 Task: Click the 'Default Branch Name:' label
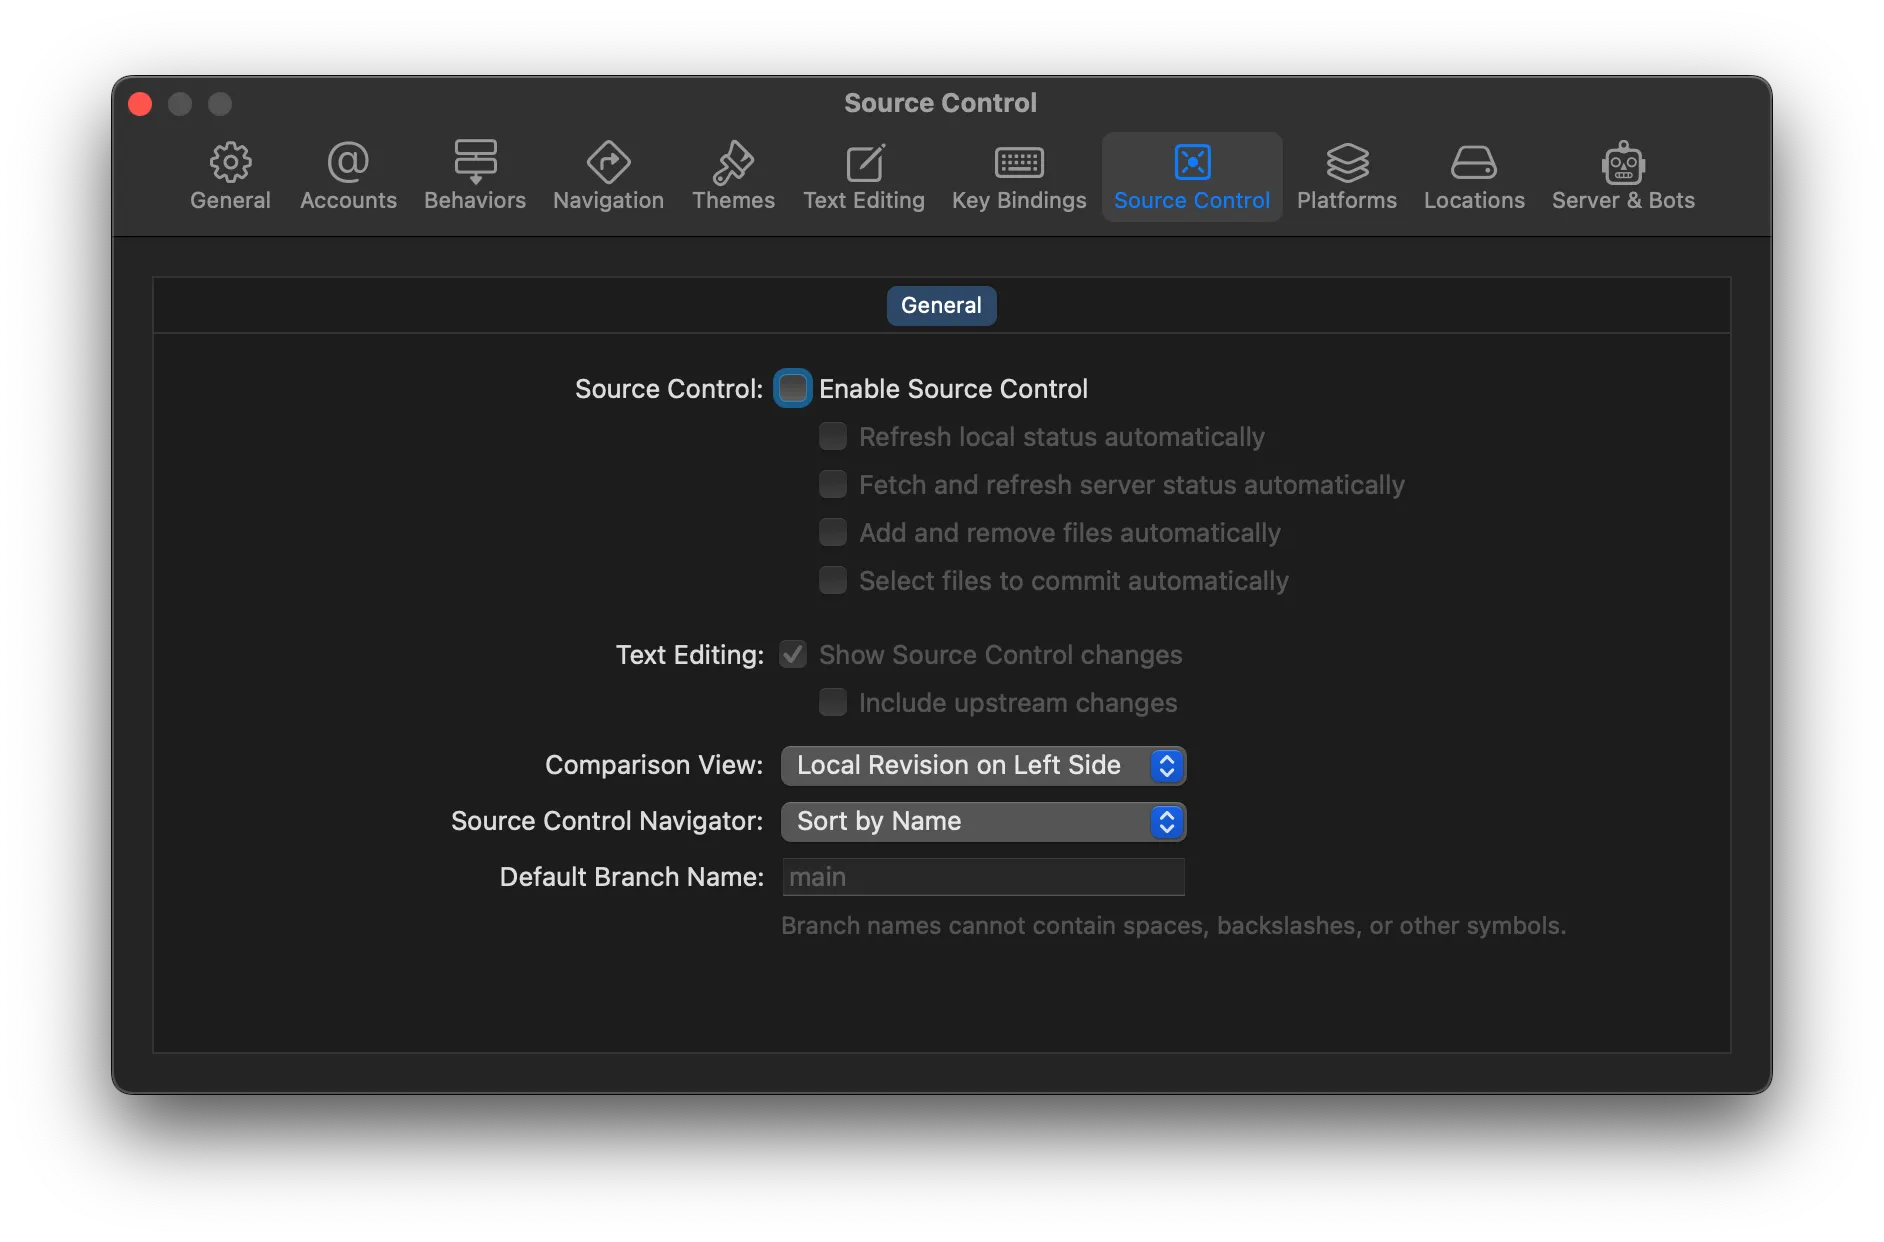tap(632, 877)
